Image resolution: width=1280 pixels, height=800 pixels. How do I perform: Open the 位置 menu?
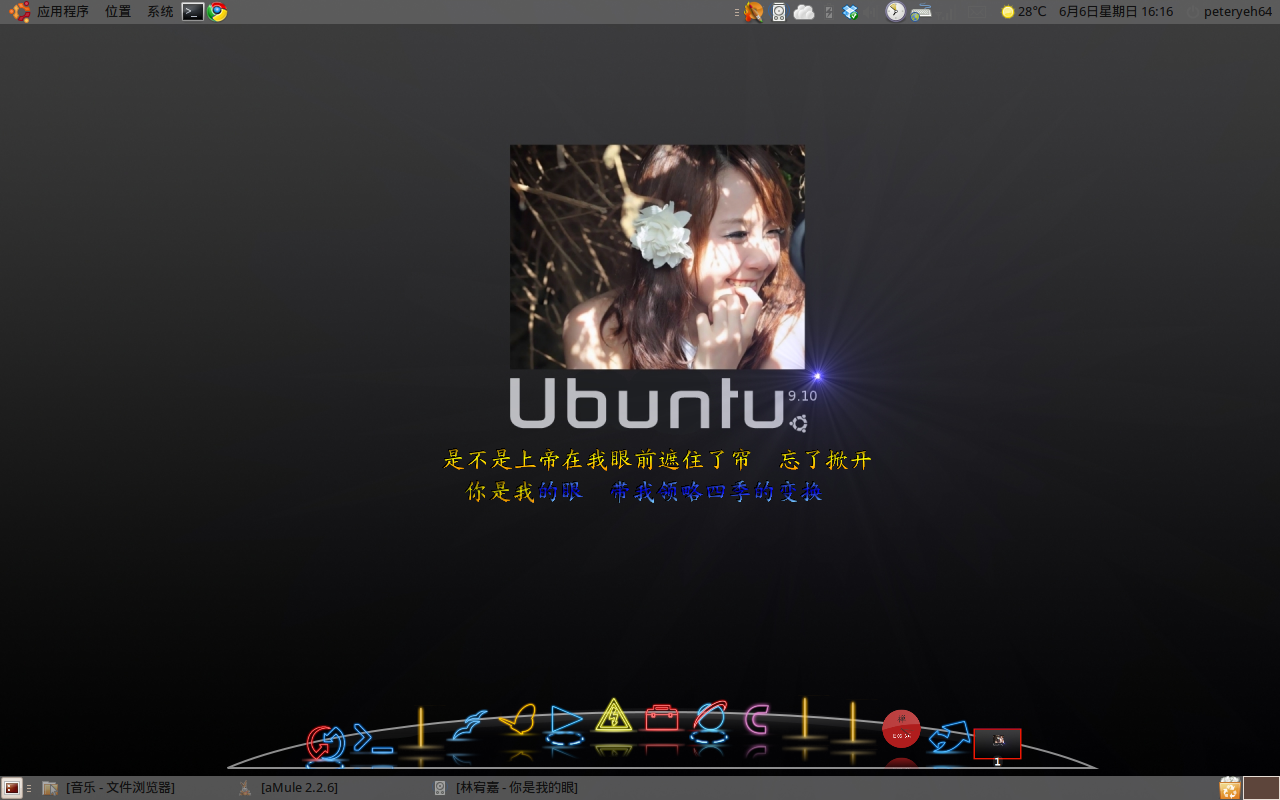[118, 12]
